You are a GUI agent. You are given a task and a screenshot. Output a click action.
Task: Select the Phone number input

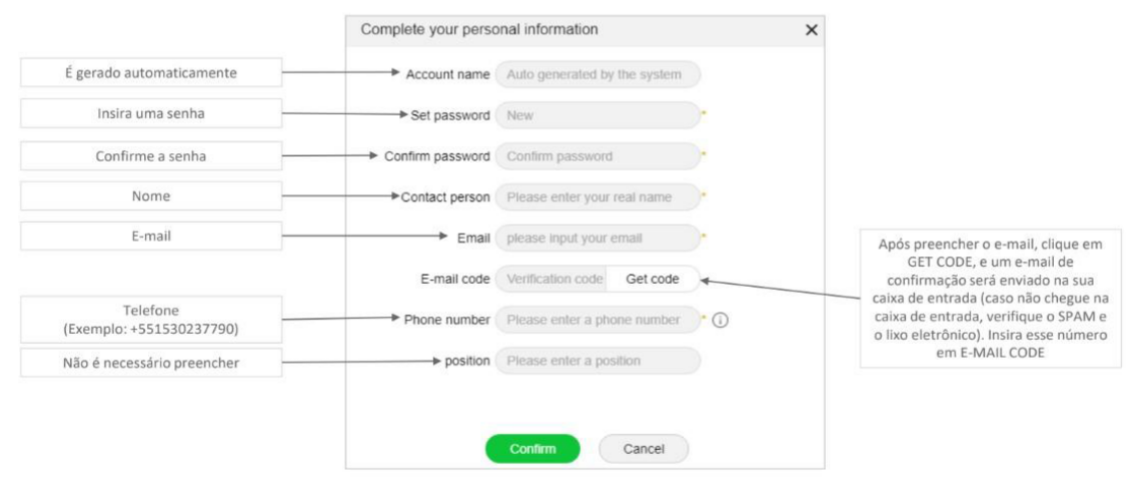[597, 320]
